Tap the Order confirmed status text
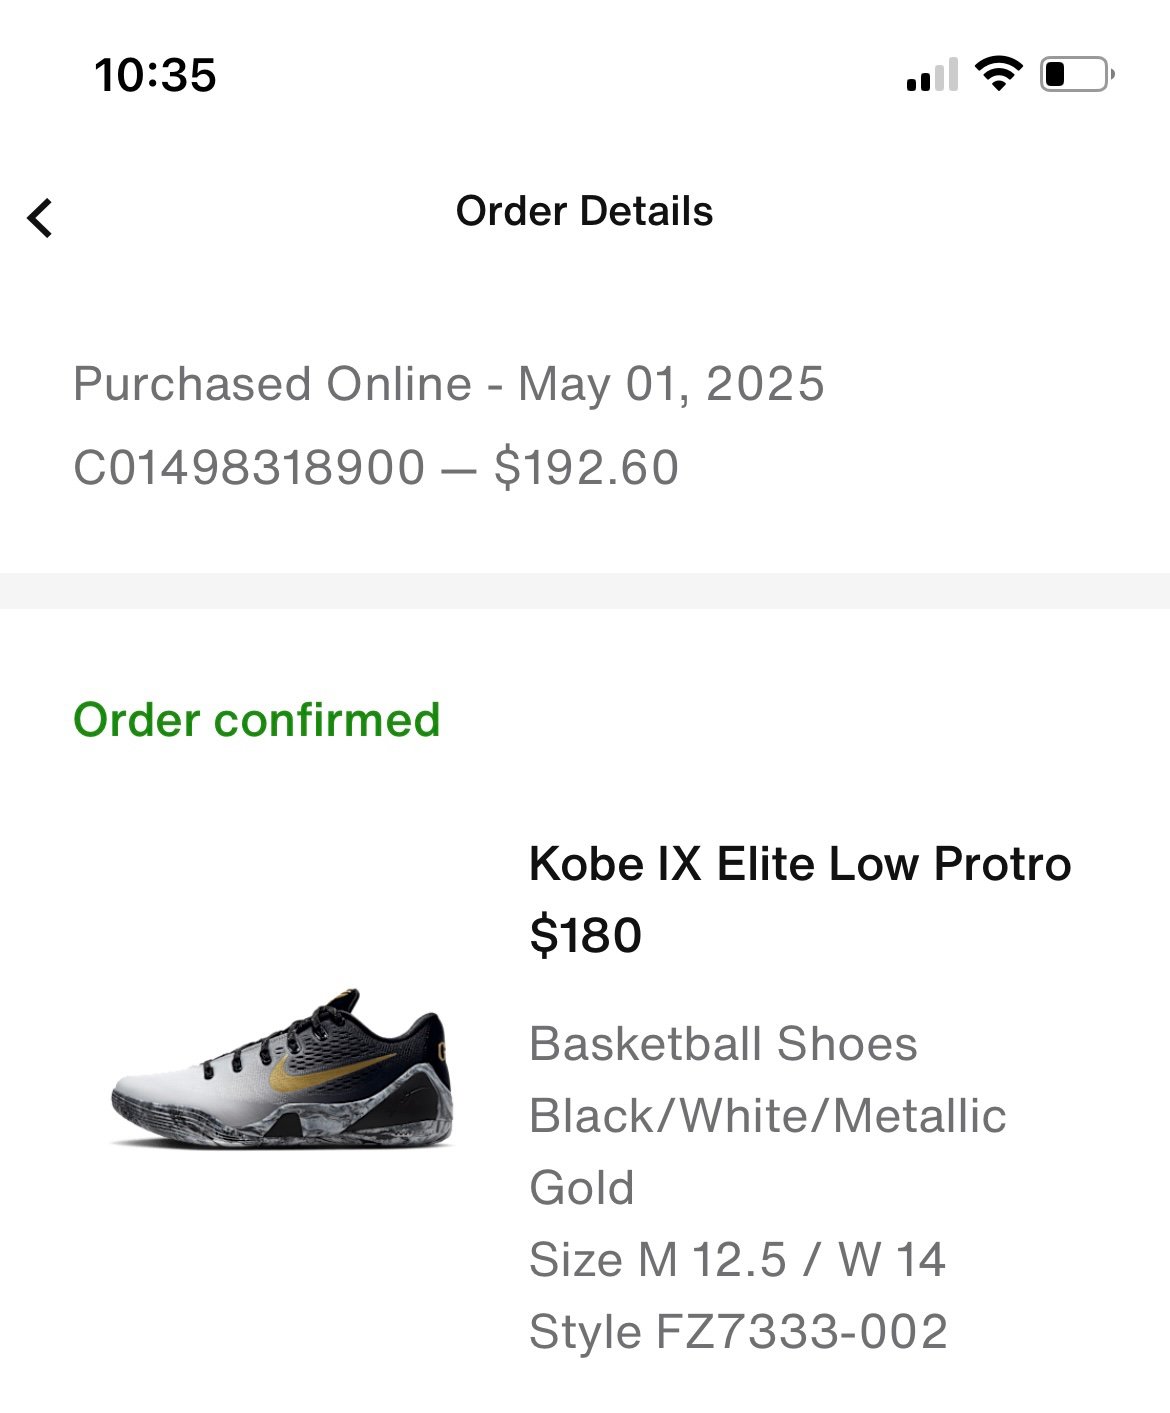This screenshot has width=1170, height=1413. click(257, 720)
